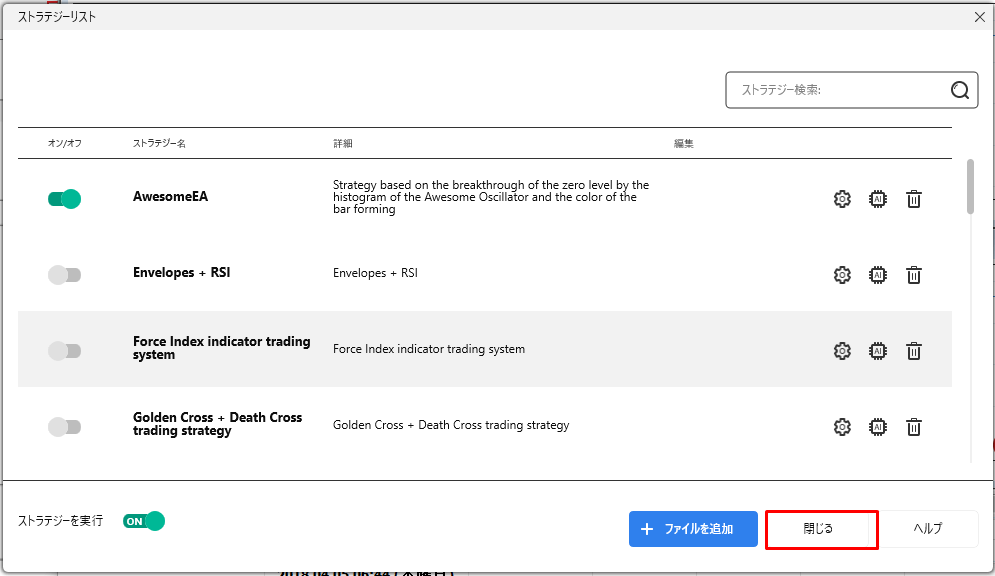Viewport: 995px width, 576px height.
Task: Open settings gear for Envelopes + RSI
Action: (x=842, y=275)
